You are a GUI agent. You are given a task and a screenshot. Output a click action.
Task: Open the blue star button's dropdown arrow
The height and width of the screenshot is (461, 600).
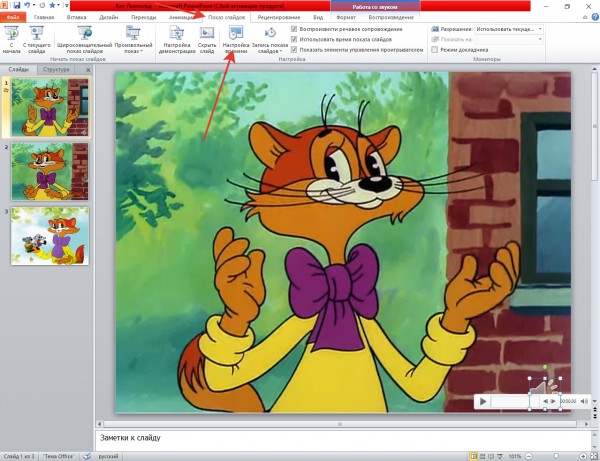pyautogui.click(x=59, y=5)
